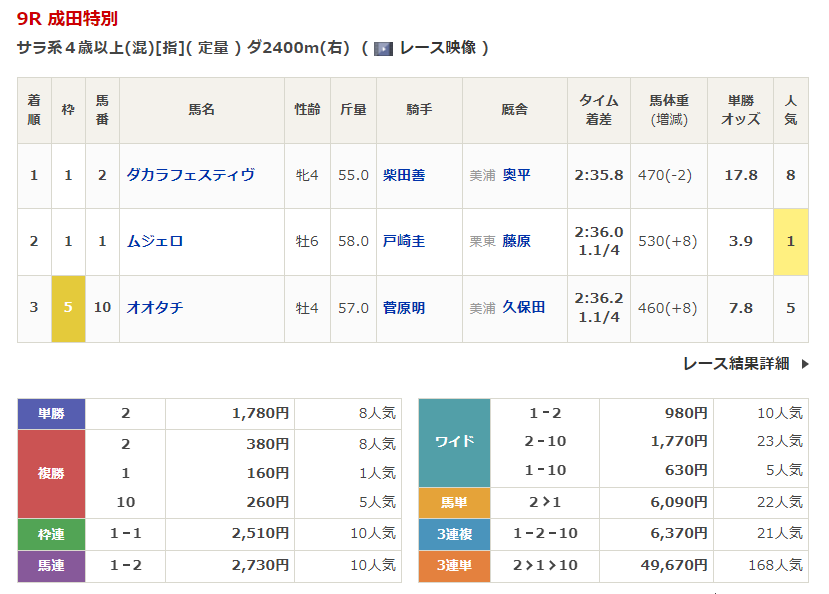Click the red 複勝 payout label
Screen dimensions: 829x594
pyautogui.click(x=51, y=473)
